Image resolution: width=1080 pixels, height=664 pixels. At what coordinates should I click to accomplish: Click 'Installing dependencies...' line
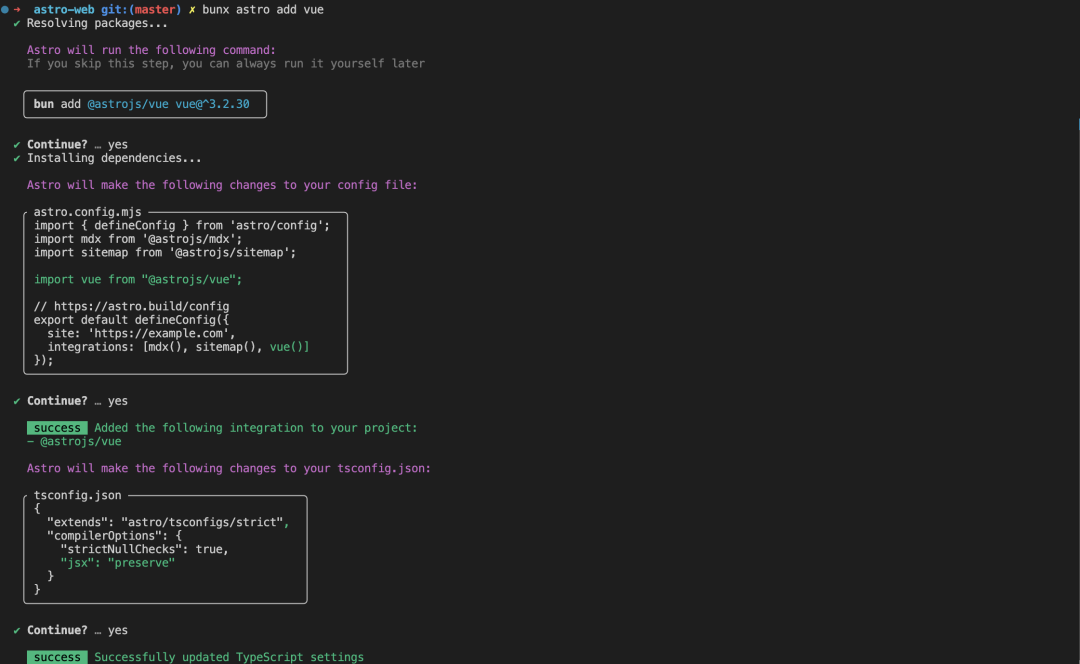114,158
